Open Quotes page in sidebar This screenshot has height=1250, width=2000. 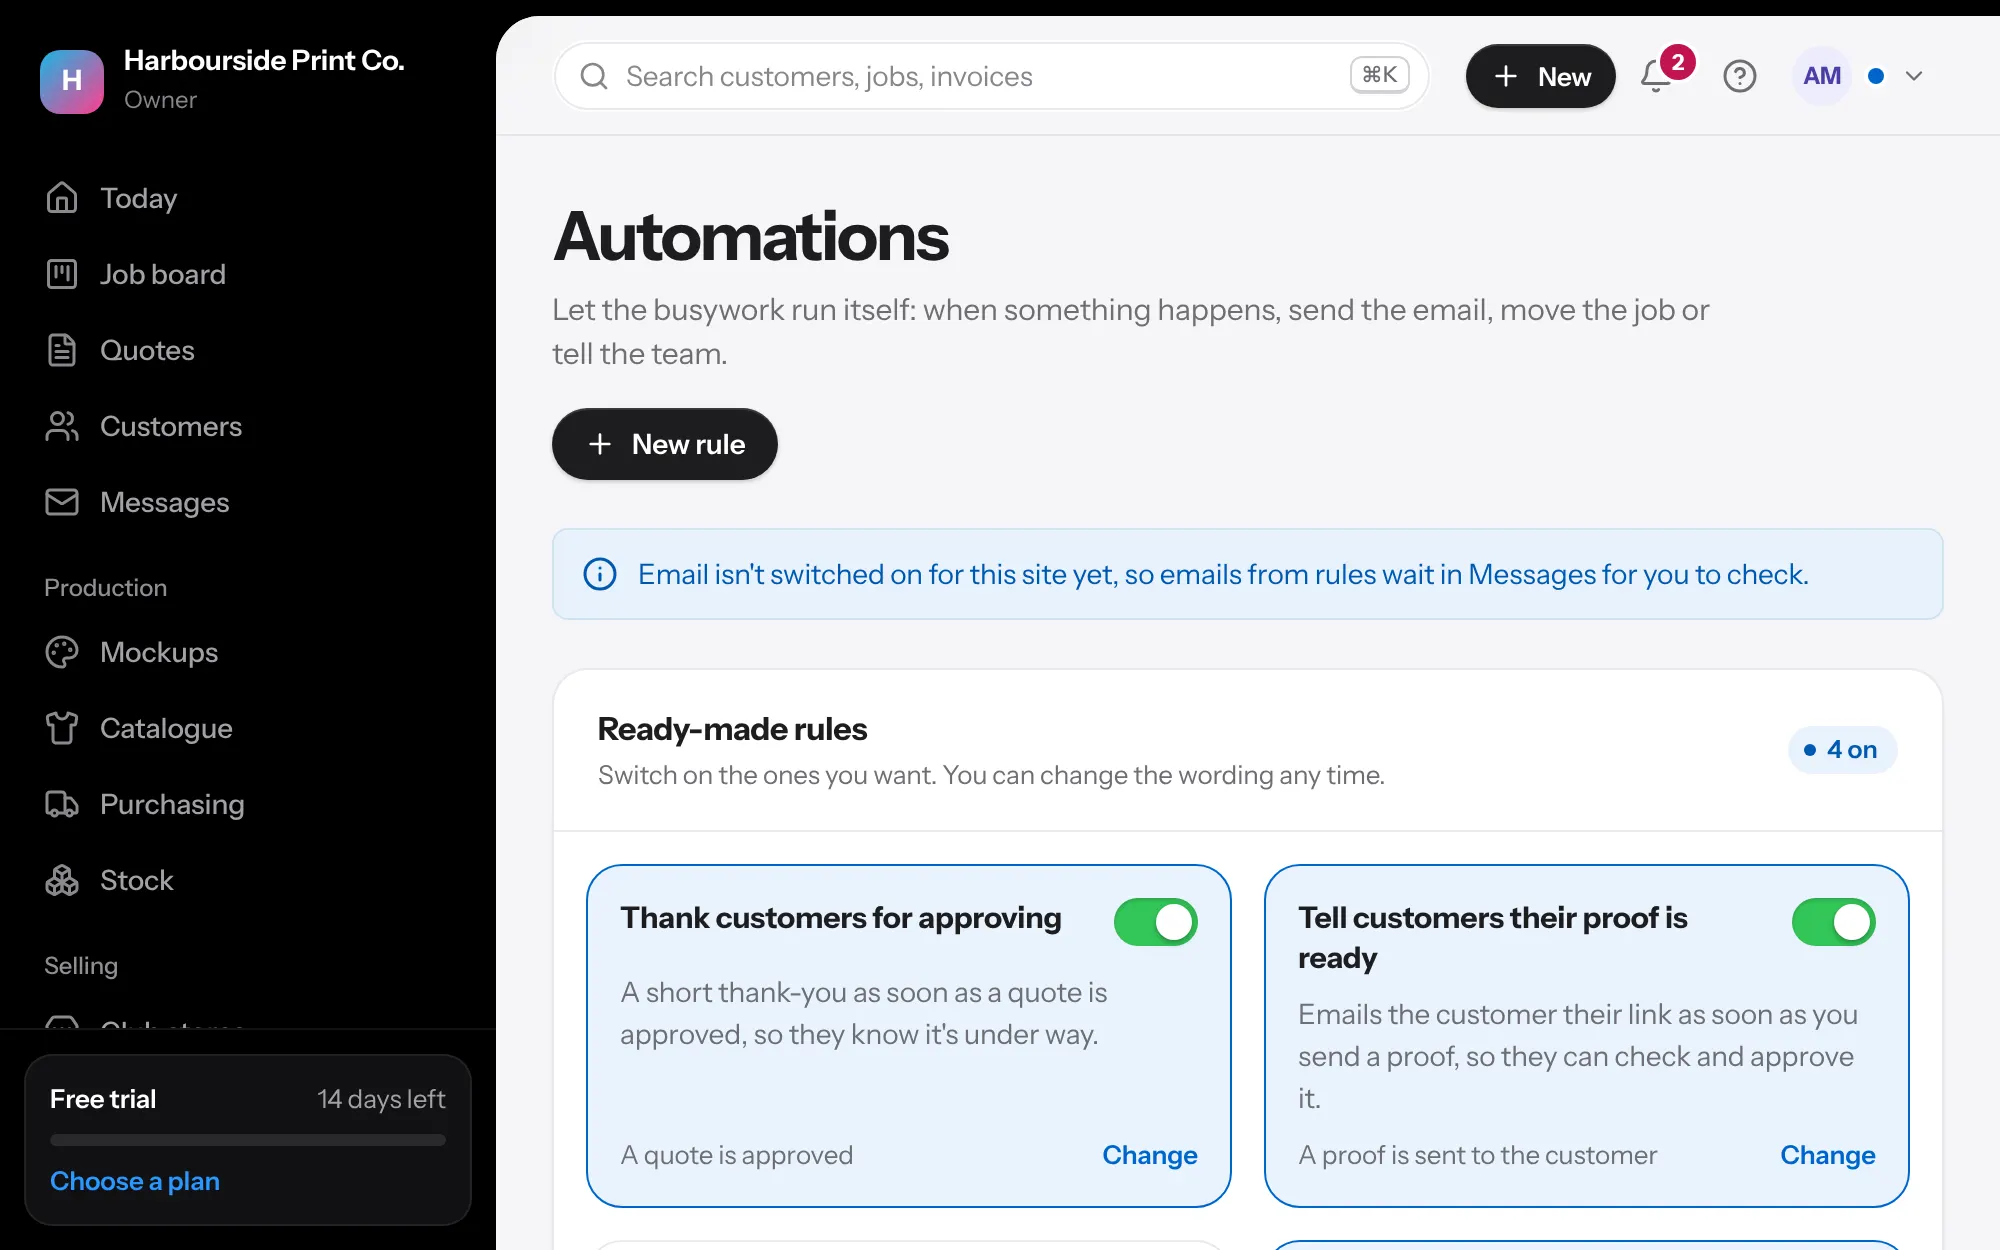(248, 350)
